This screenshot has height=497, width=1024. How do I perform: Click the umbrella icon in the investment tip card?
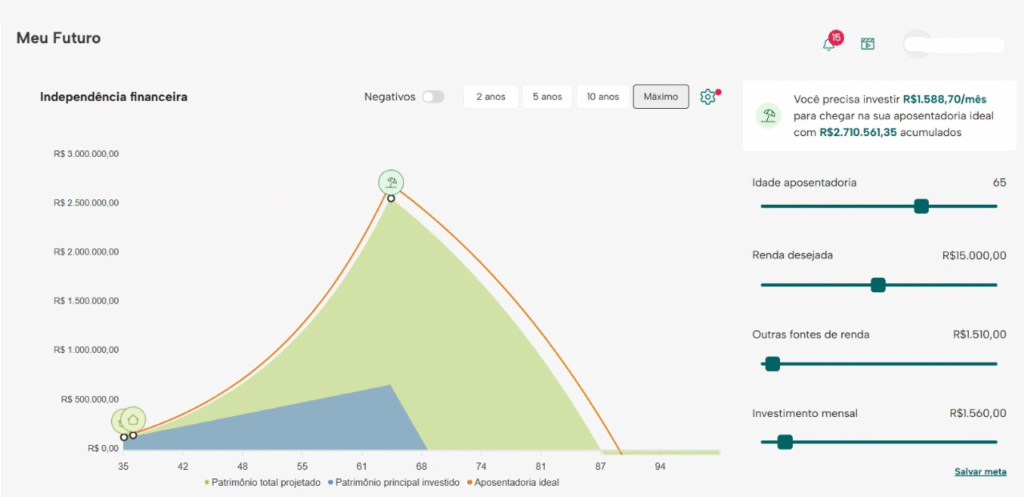[768, 116]
